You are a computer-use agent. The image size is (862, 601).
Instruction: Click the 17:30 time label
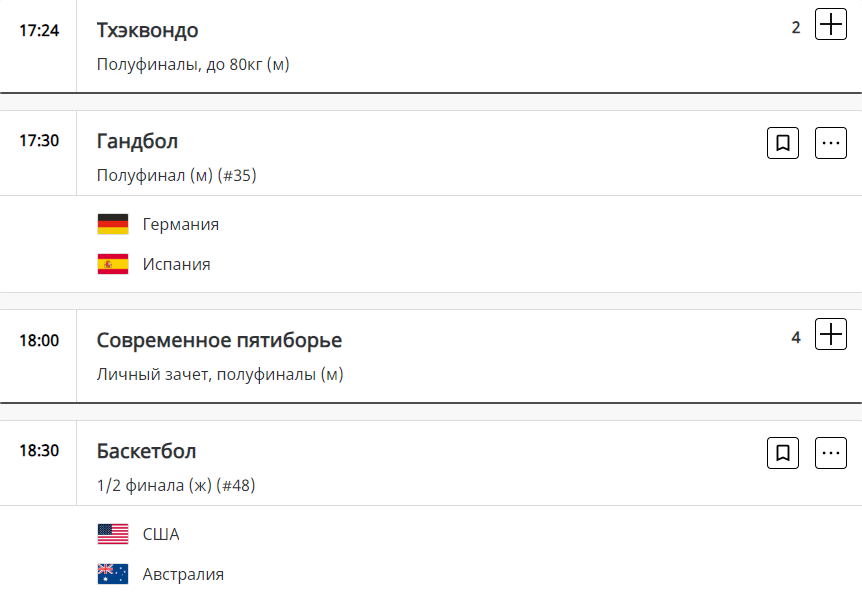tap(39, 140)
